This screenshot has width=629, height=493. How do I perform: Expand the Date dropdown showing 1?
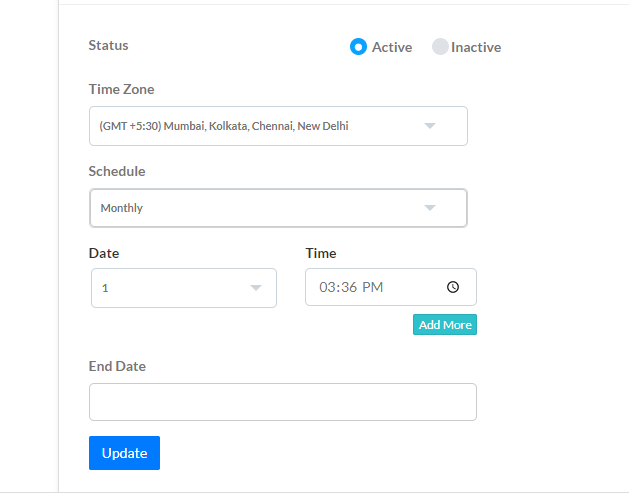point(184,288)
